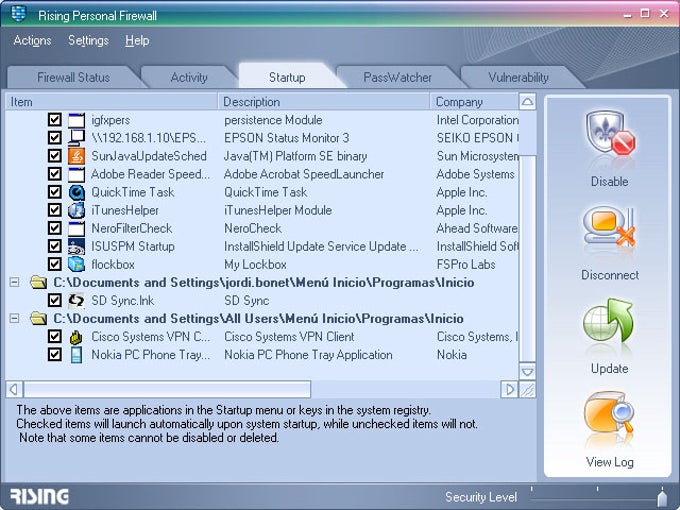The height and width of the screenshot is (510, 680).
Task: Click the SD Sync.lnk icon
Action: [x=76, y=301]
